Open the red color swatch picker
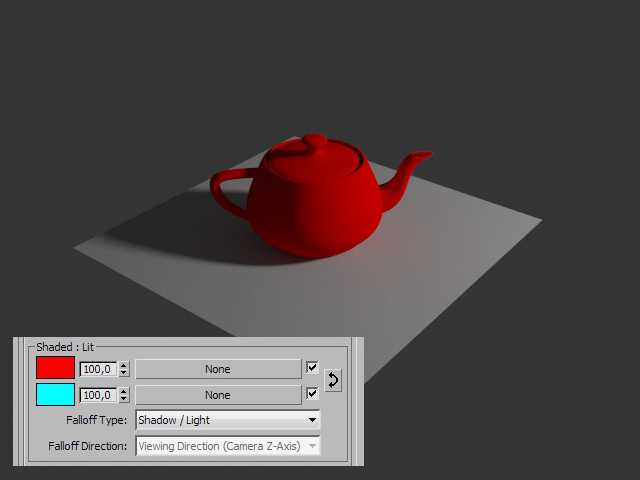Image resolution: width=640 pixels, height=480 pixels. [x=55, y=368]
